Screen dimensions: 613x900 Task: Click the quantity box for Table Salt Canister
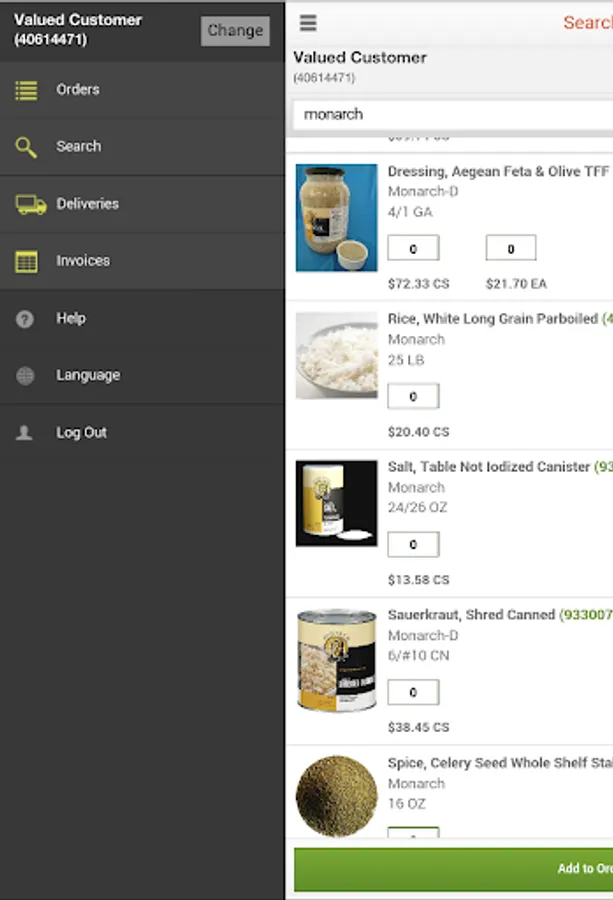pos(413,544)
